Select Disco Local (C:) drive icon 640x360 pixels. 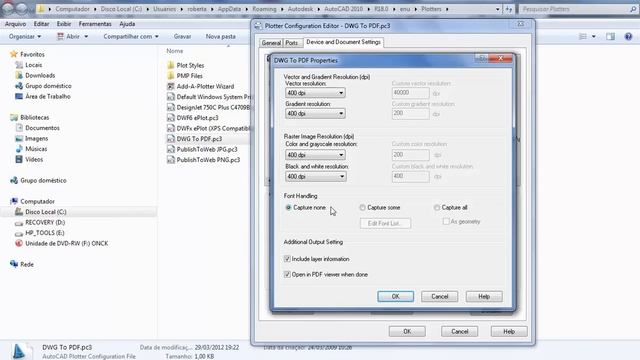19,211
